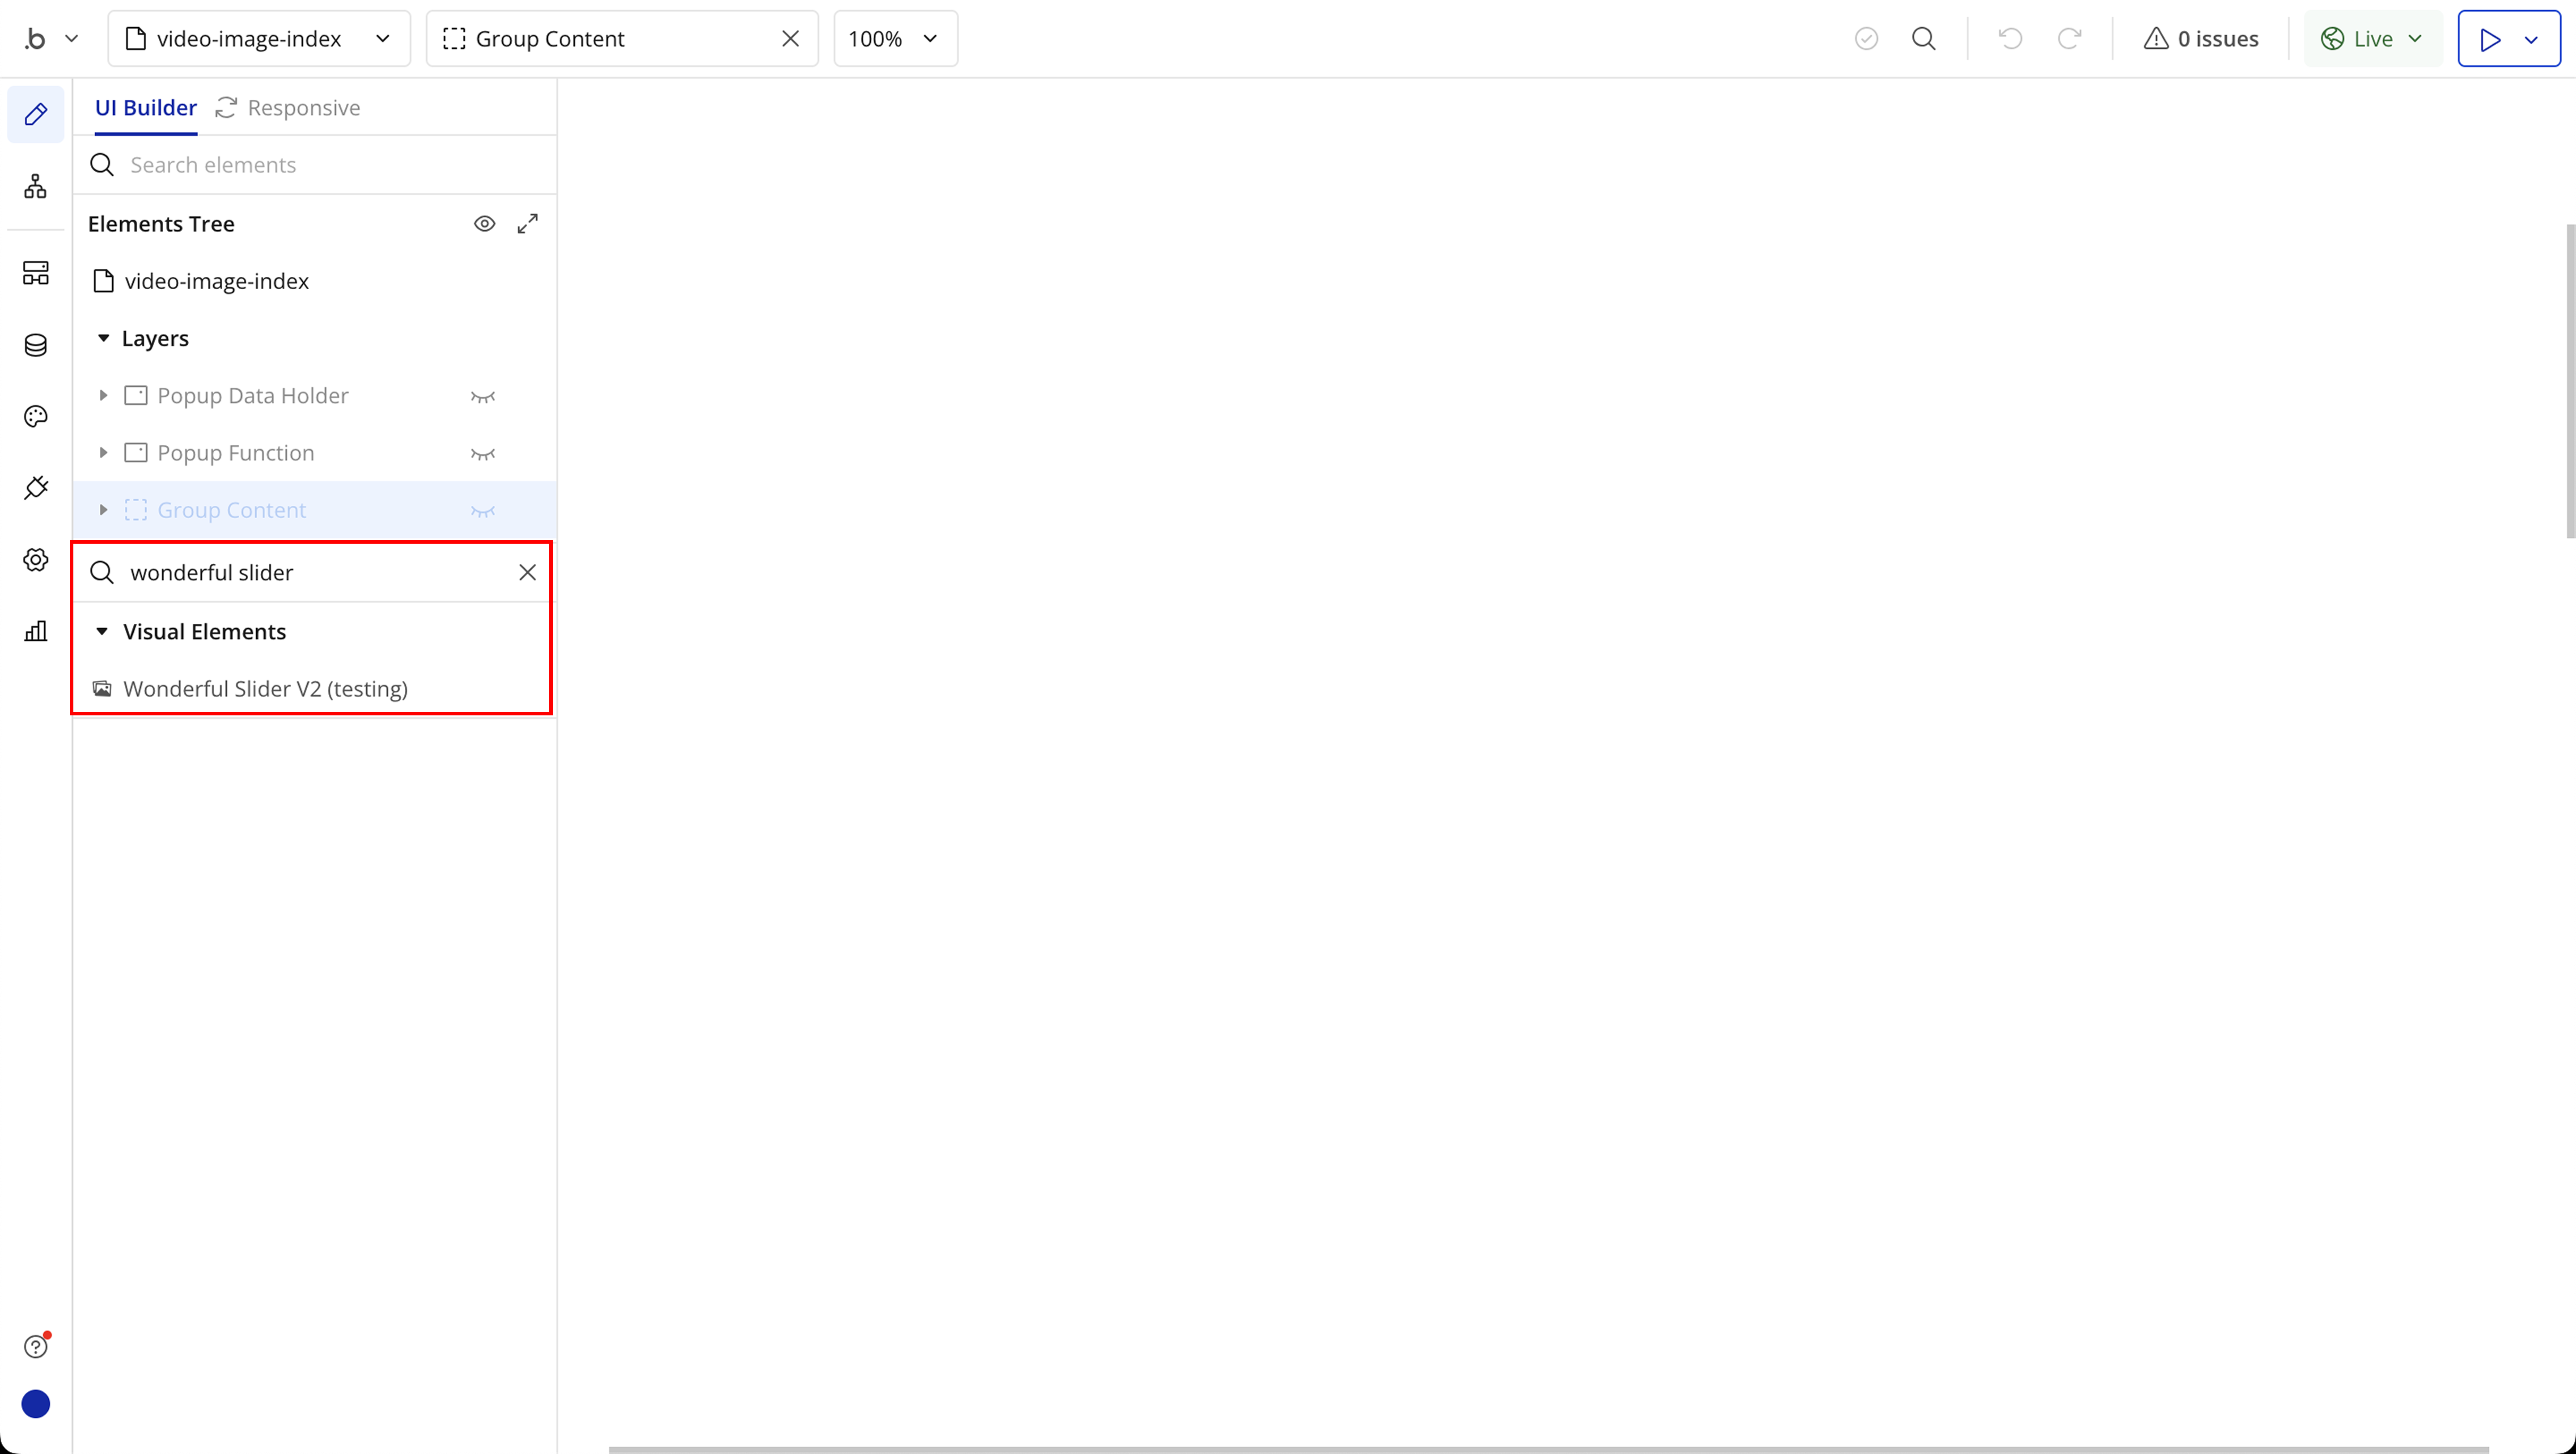2576x1454 pixels.
Task: Select Wonderful Slider V2 (testing) element
Action: 265,689
